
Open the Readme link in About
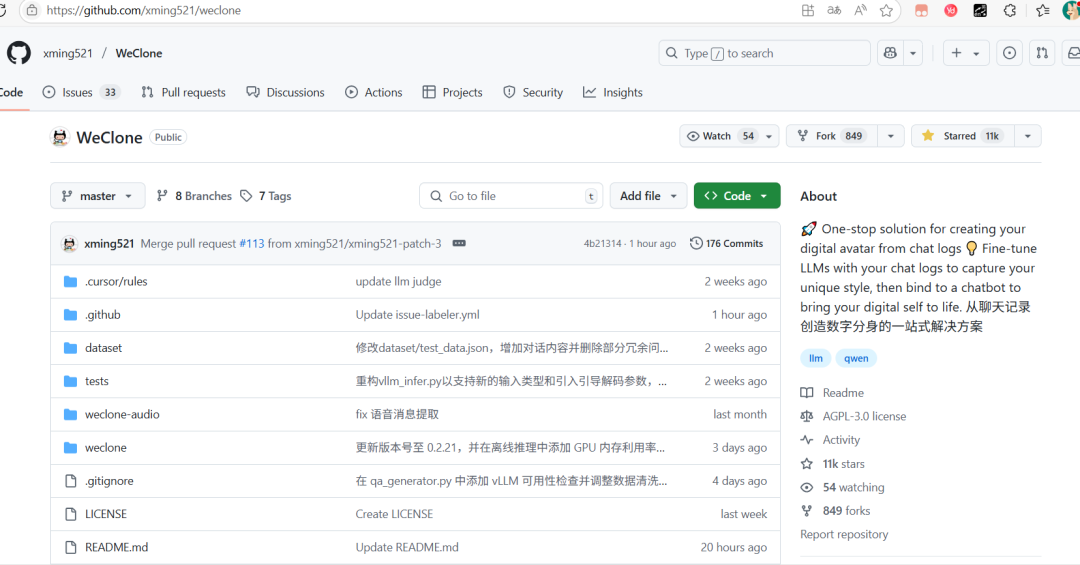(x=832, y=393)
